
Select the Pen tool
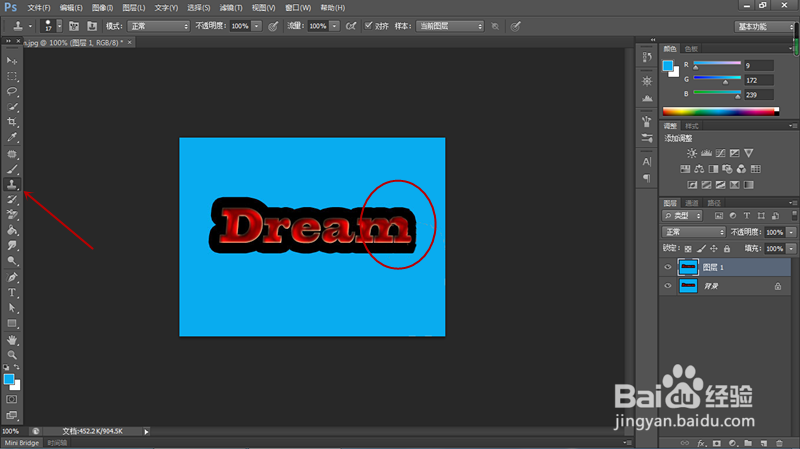12,278
